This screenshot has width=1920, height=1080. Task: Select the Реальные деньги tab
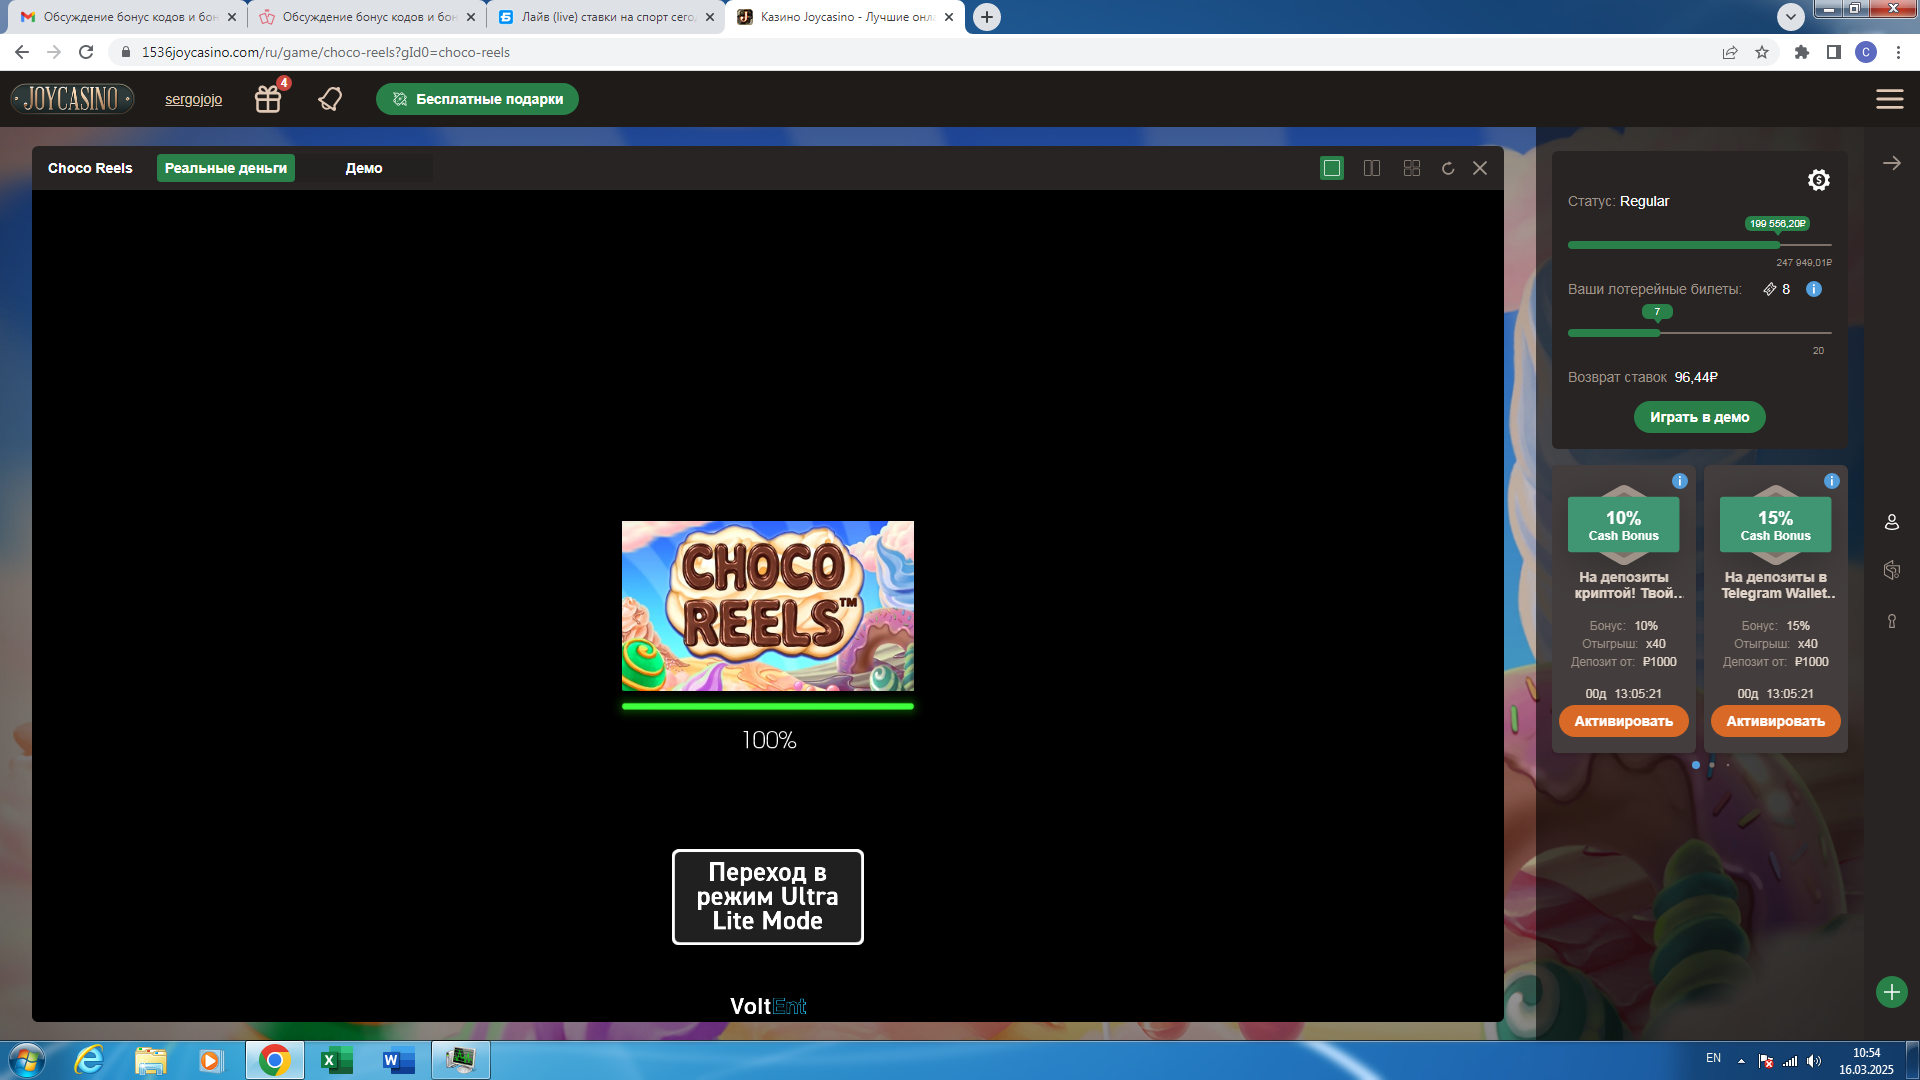(226, 168)
